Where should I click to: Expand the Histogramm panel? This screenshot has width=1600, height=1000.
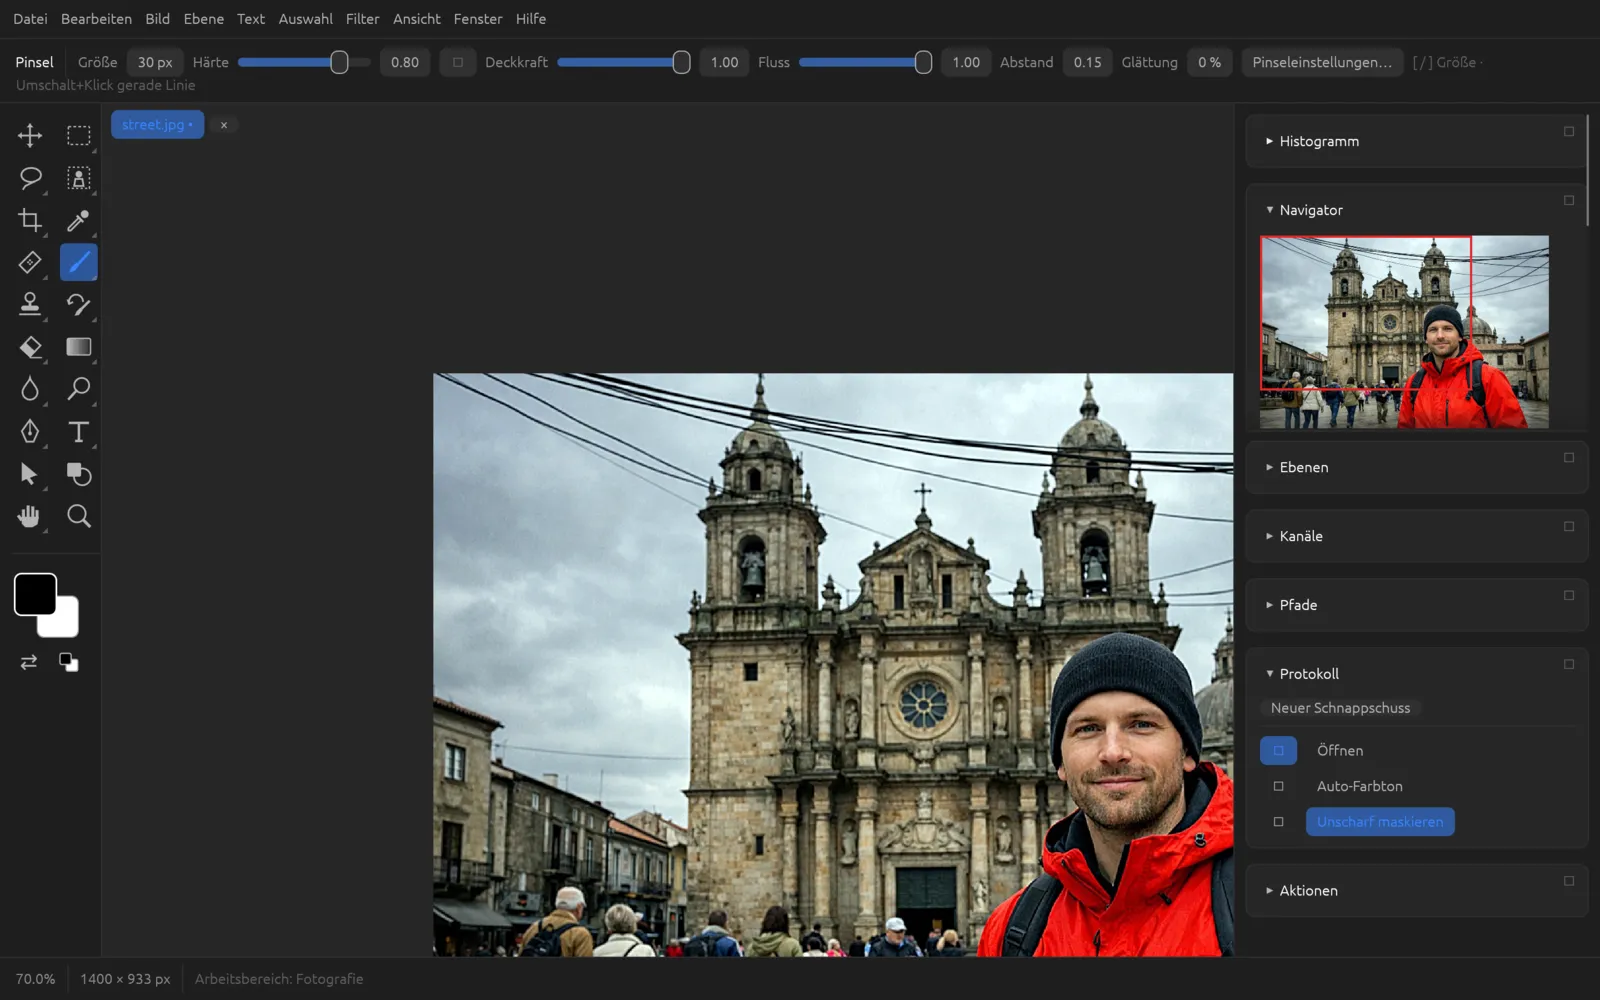point(1269,141)
